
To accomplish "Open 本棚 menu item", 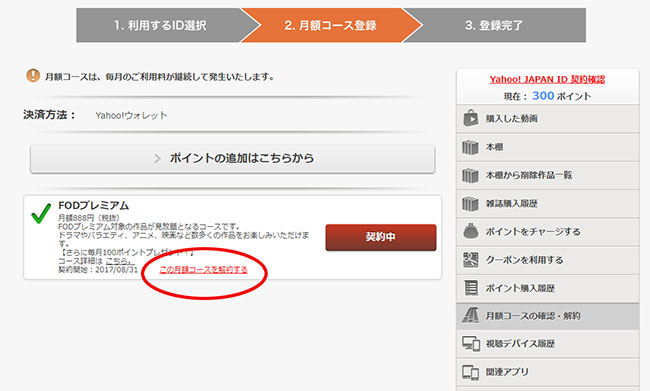I will point(548,147).
